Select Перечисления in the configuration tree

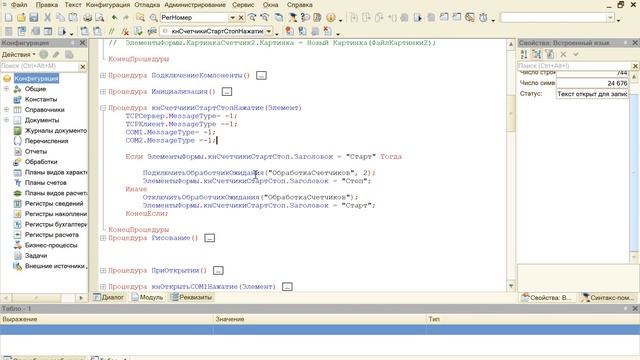(47, 141)
